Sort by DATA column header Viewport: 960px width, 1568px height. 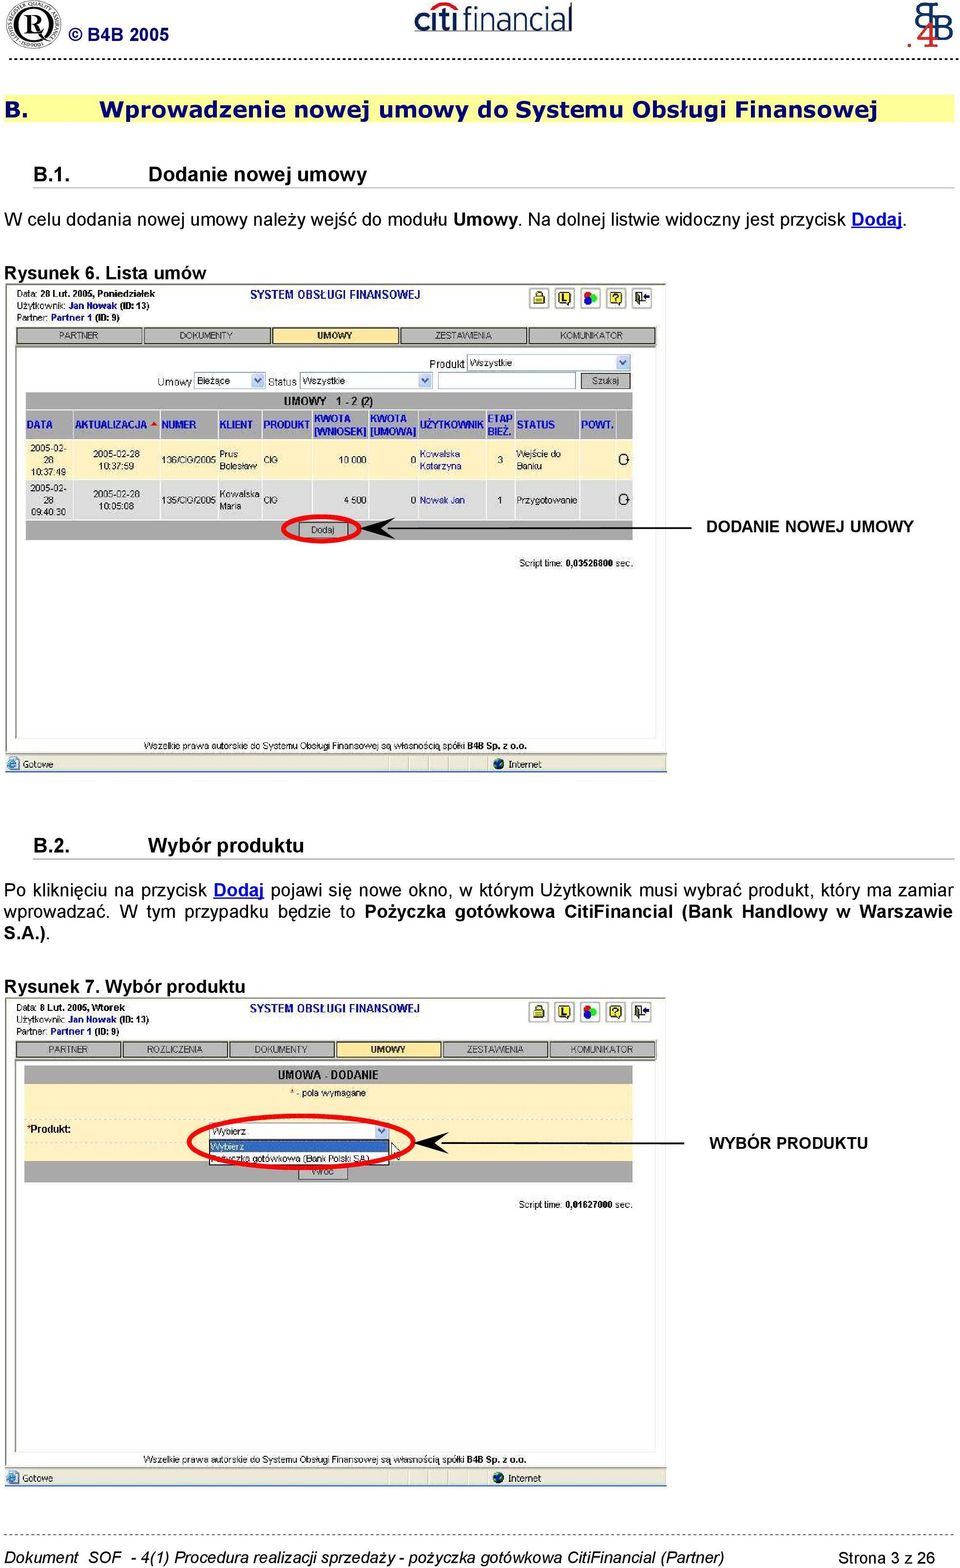tap(40, 425)
